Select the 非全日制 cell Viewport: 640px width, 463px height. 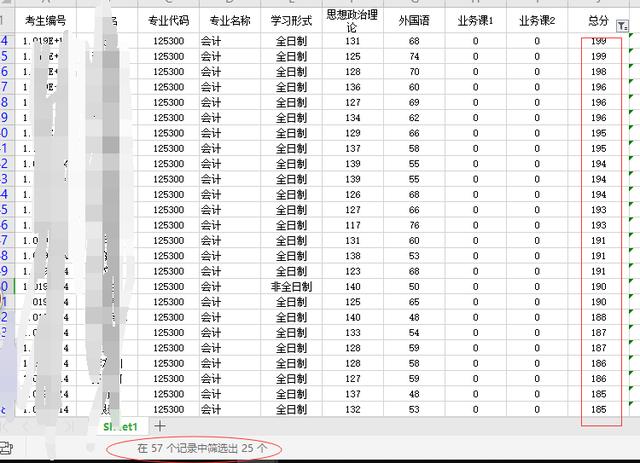click(x=292, y=286)
